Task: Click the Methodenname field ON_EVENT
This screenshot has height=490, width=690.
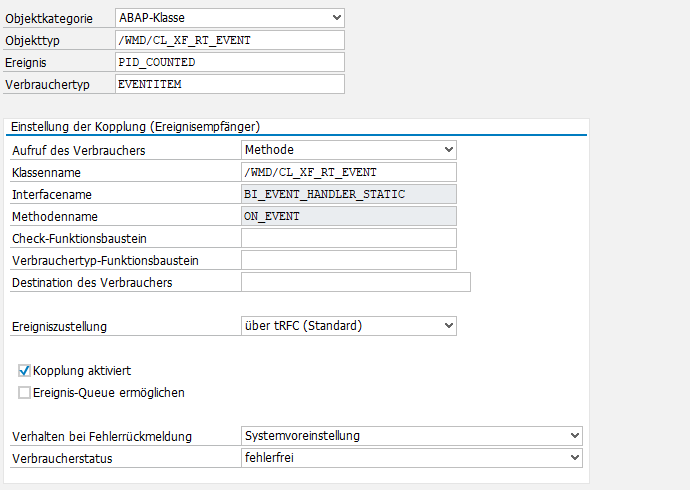Action: click(349, 216)
